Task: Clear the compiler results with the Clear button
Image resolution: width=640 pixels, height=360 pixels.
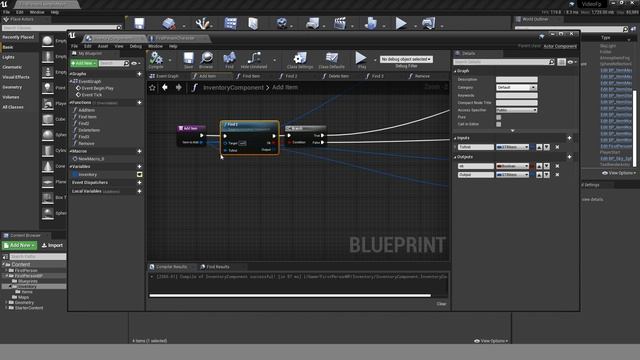Action: point(441,304)
